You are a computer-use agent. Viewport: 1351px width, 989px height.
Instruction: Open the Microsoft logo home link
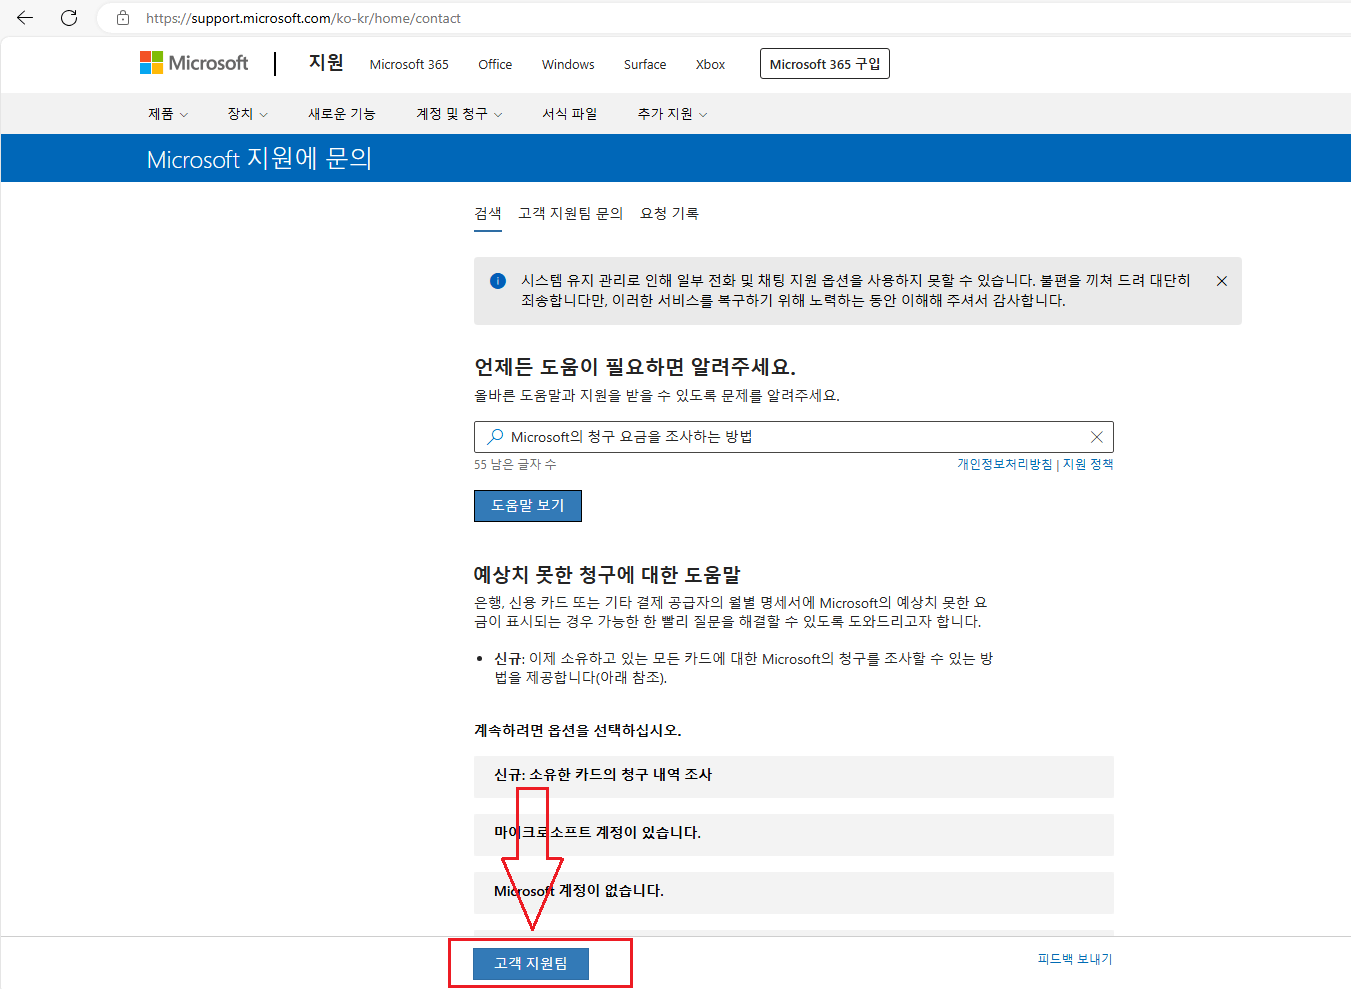pyautogui.click(x=194, y=63)
